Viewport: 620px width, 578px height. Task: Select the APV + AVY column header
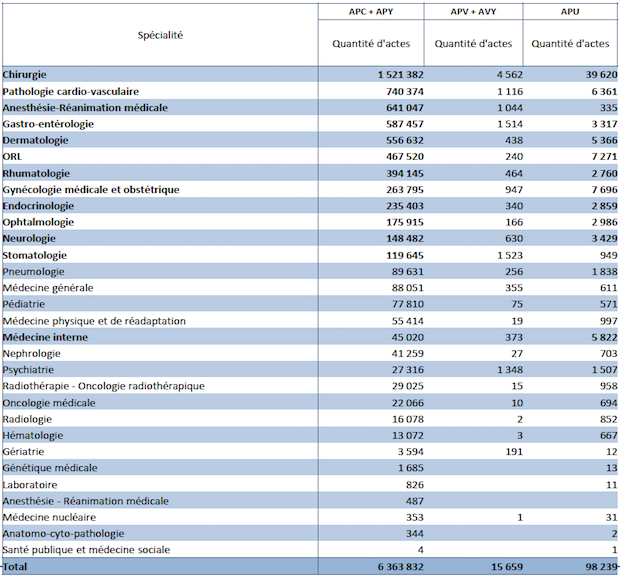473,11
